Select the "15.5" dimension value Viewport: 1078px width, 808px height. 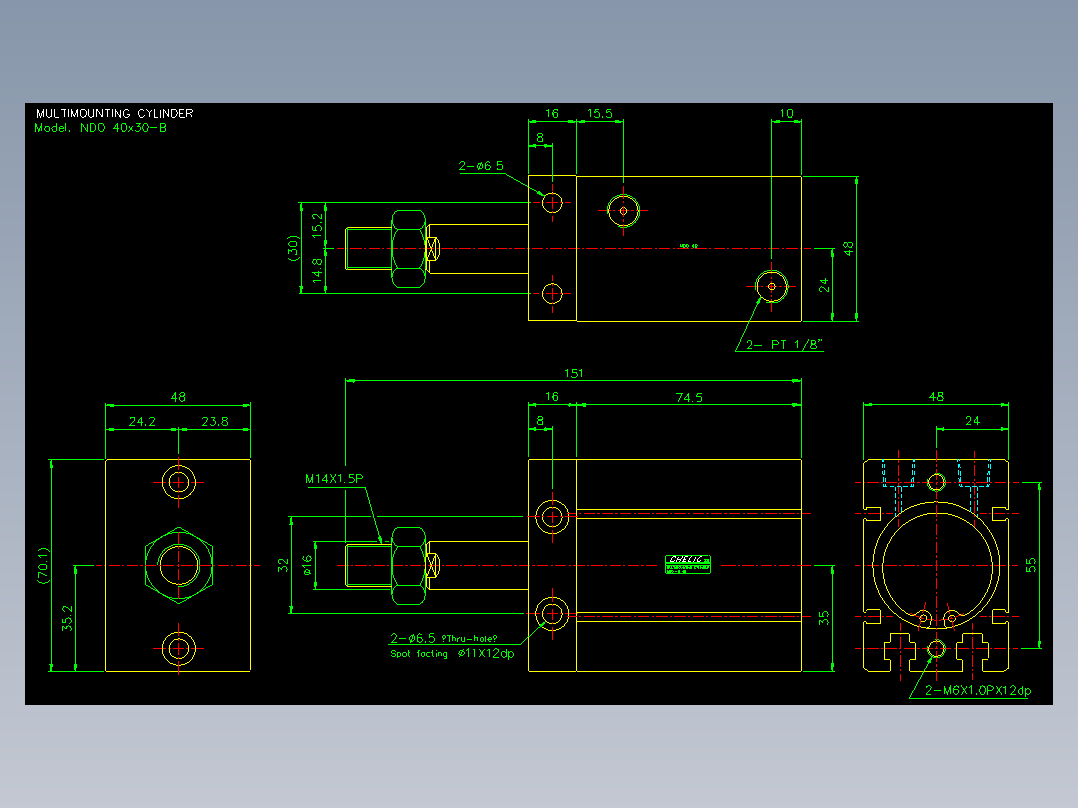(x=600, y=113)
